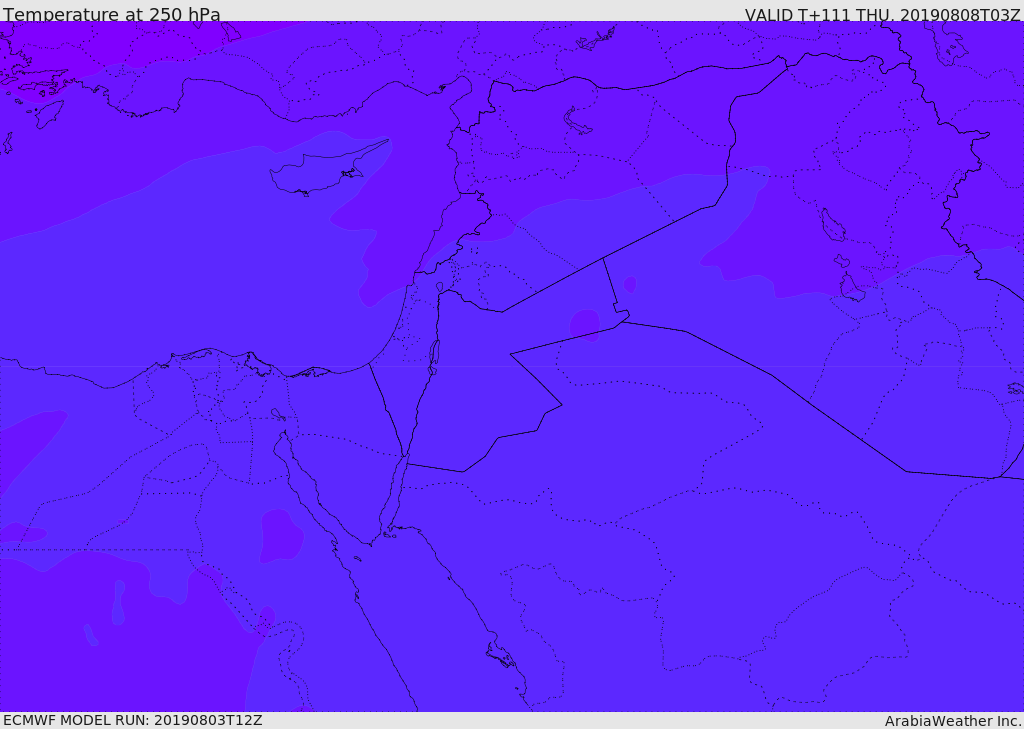Click the 'Temperature at 250 hPa' title
This screenshot has width=1024, height=729.
point(112,14)
